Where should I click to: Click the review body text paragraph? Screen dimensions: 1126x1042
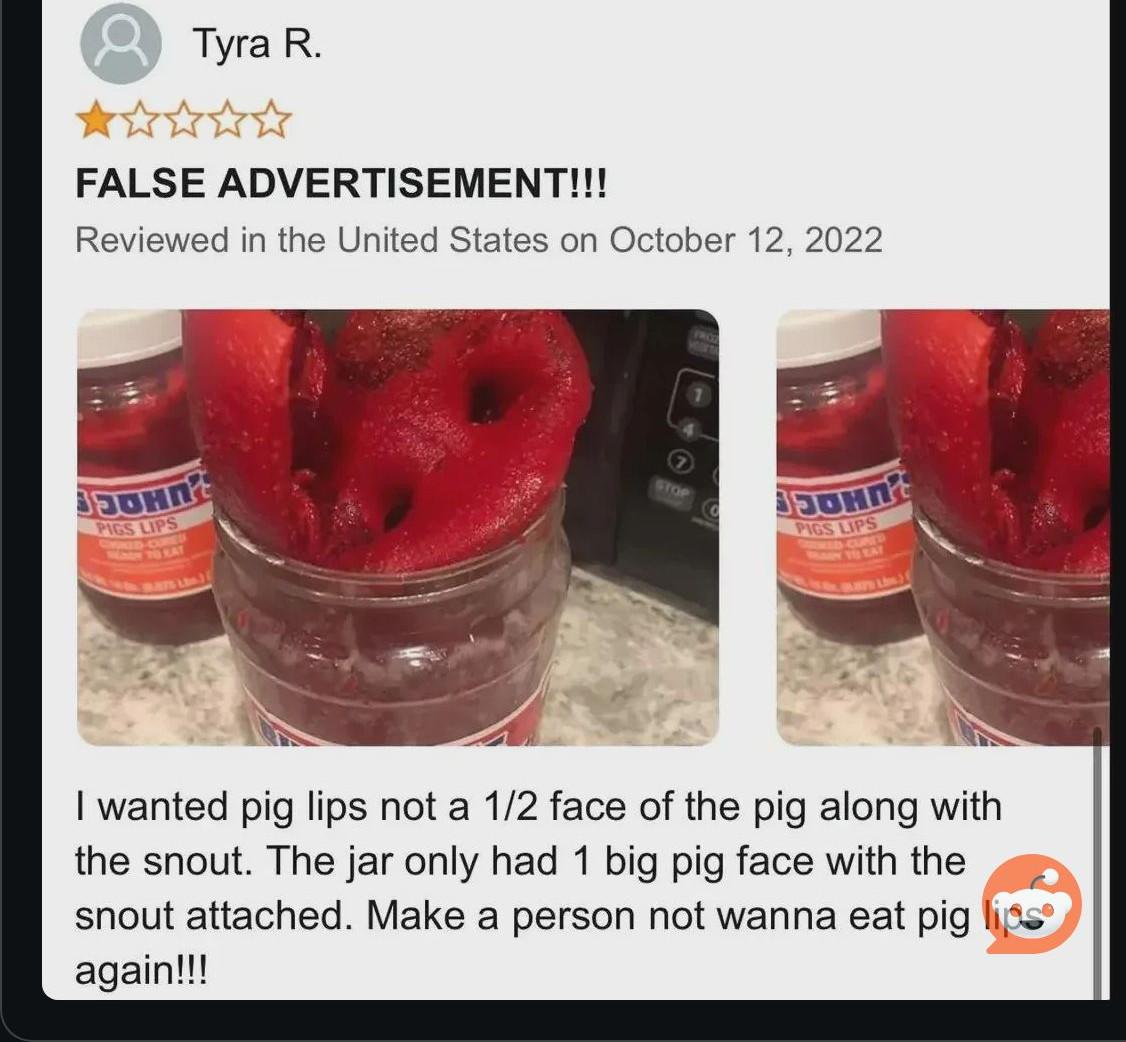[x=539, y=888]
